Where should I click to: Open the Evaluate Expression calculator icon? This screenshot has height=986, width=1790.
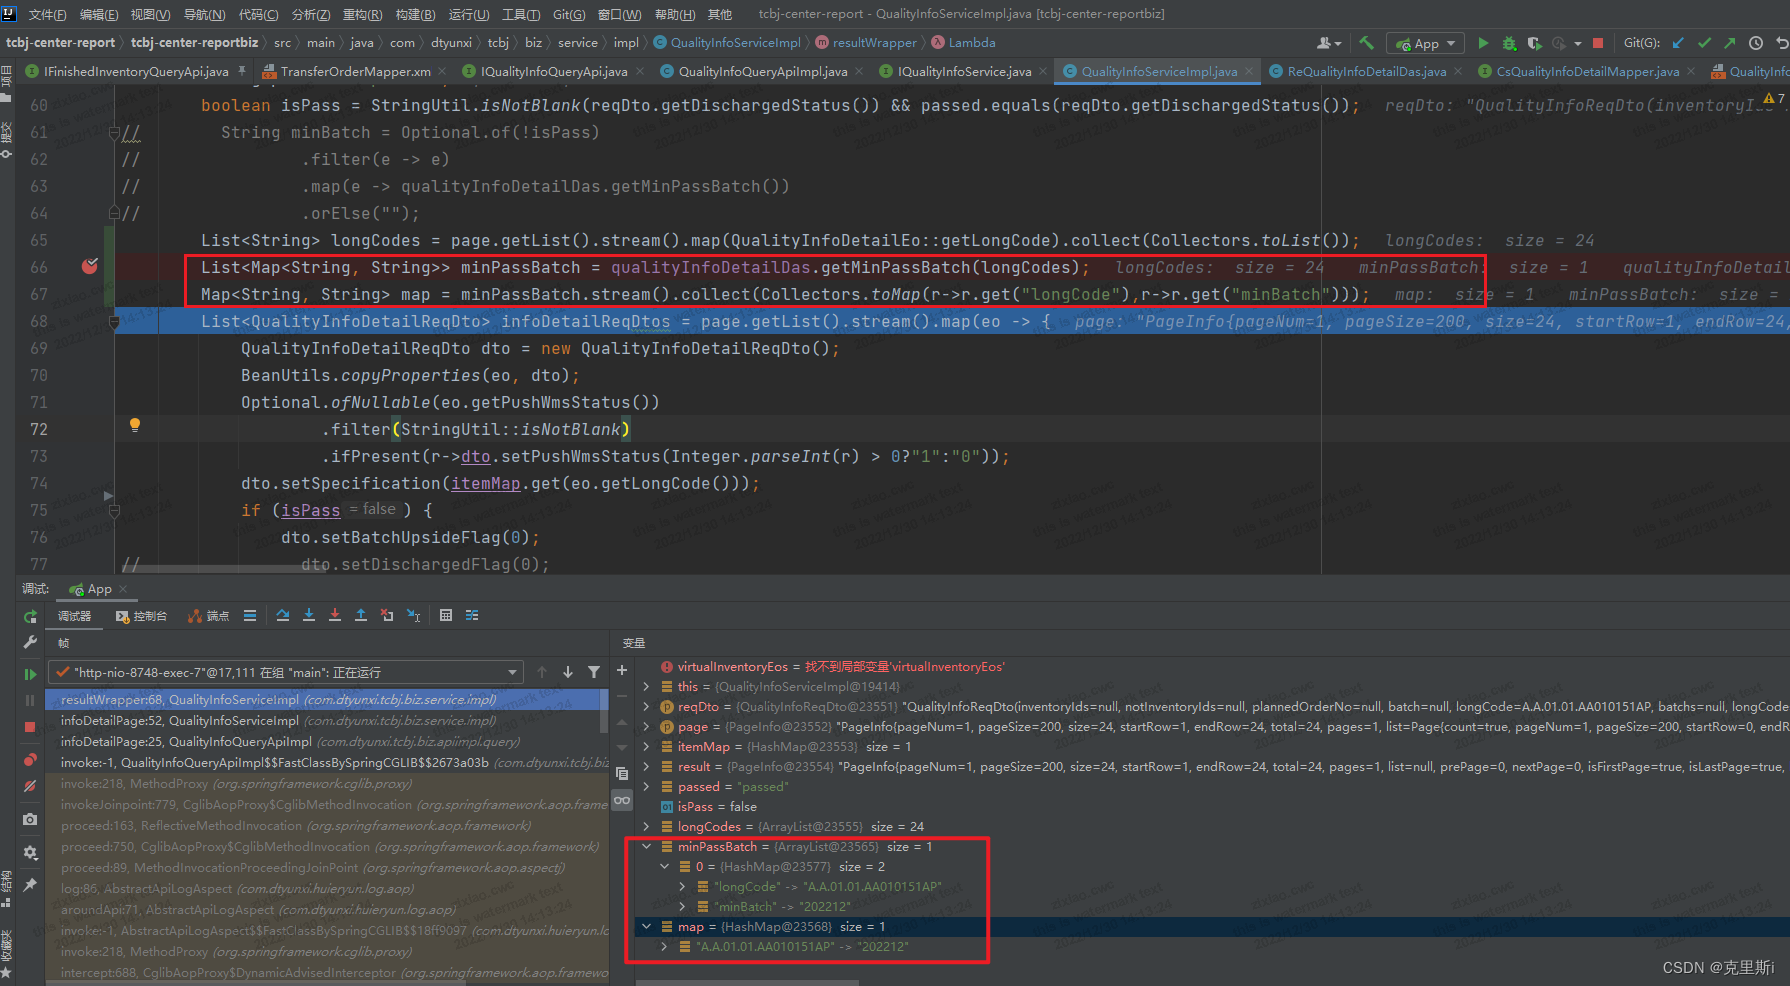click(x=446, y=615)
